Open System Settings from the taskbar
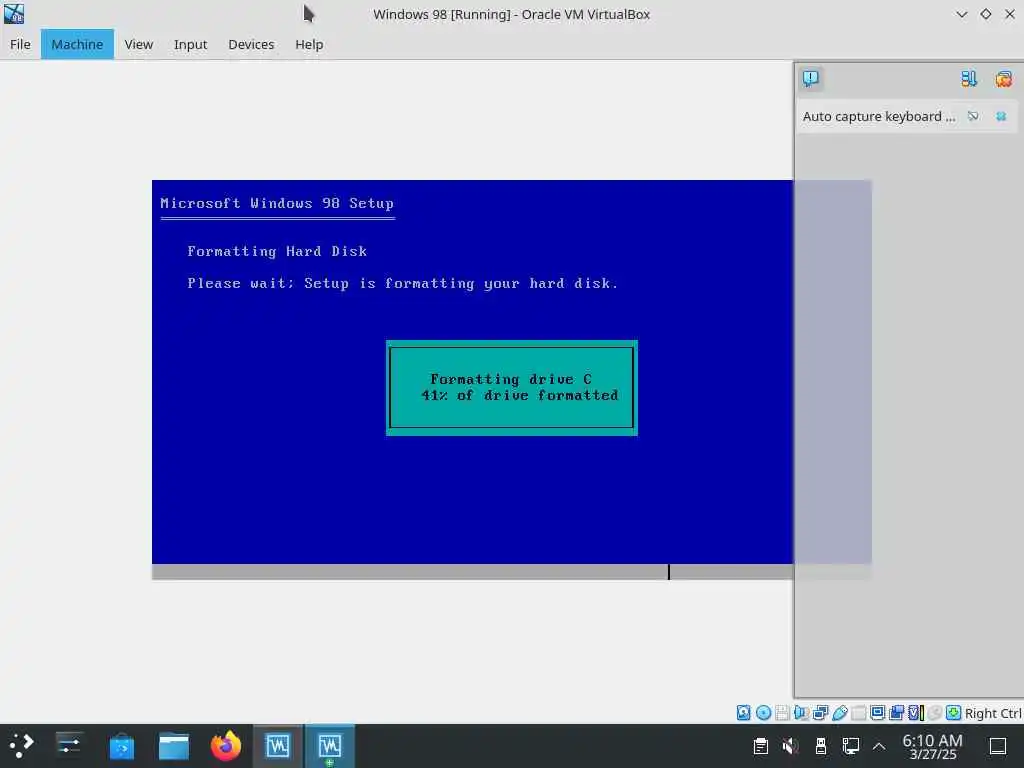This screenshot has height=768, width=1024. pos(69,745)
